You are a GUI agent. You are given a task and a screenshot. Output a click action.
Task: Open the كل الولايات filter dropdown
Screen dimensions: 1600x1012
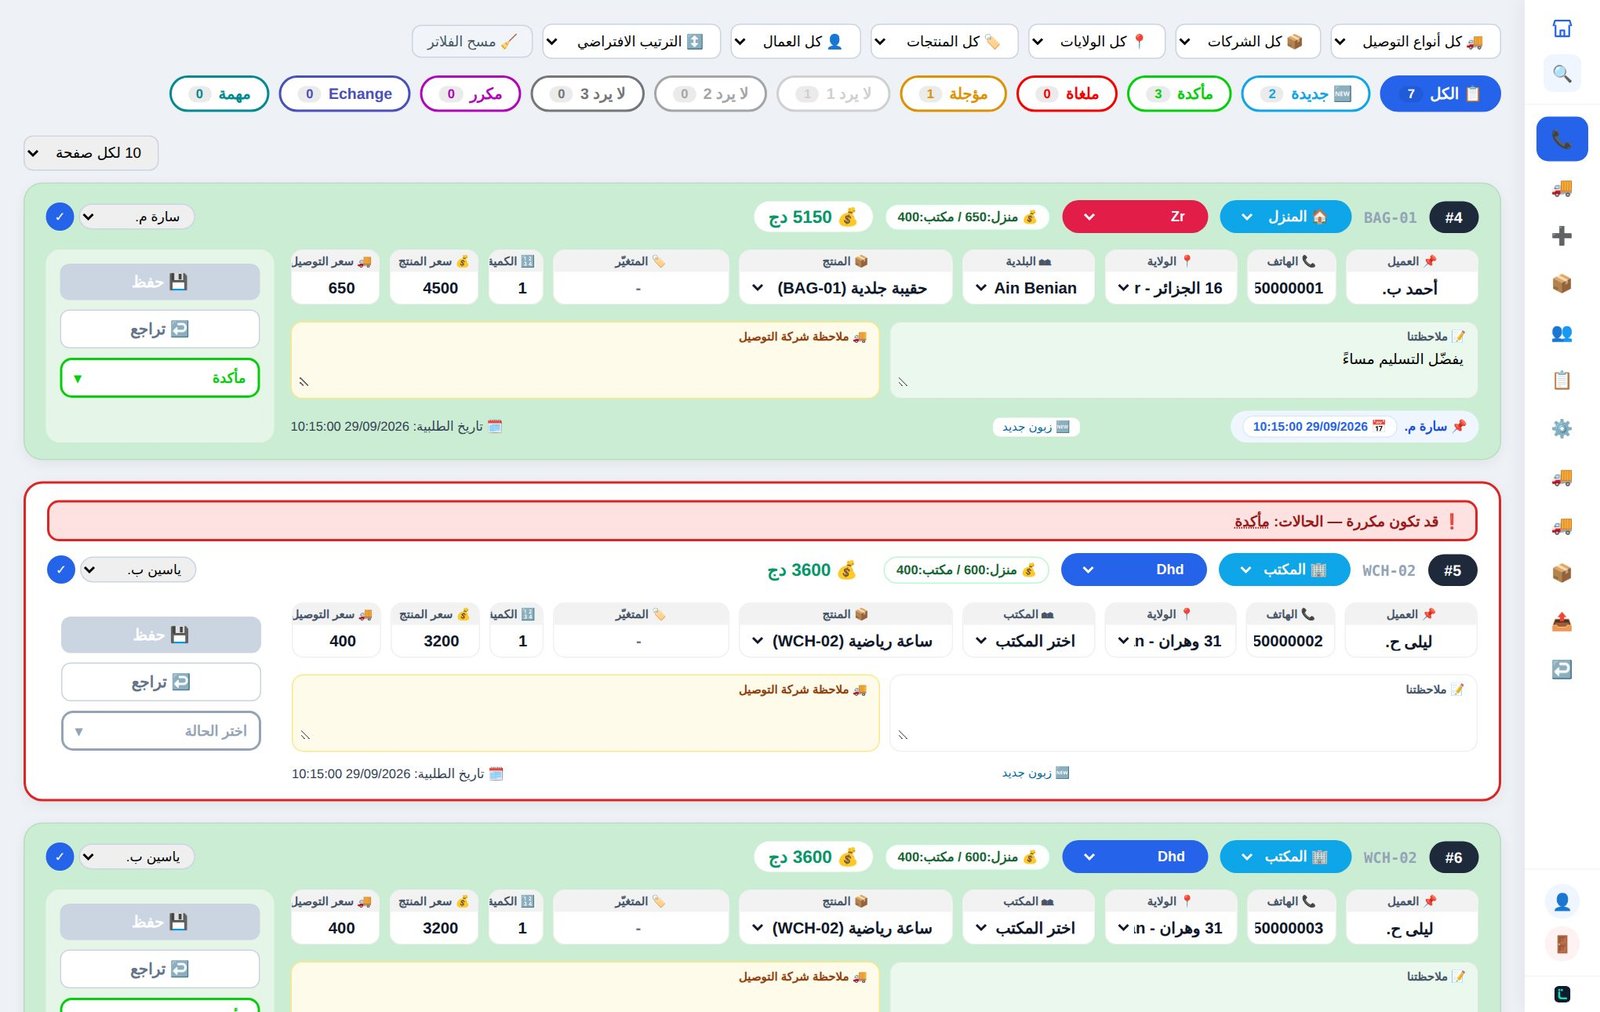tap(1097, 41)
